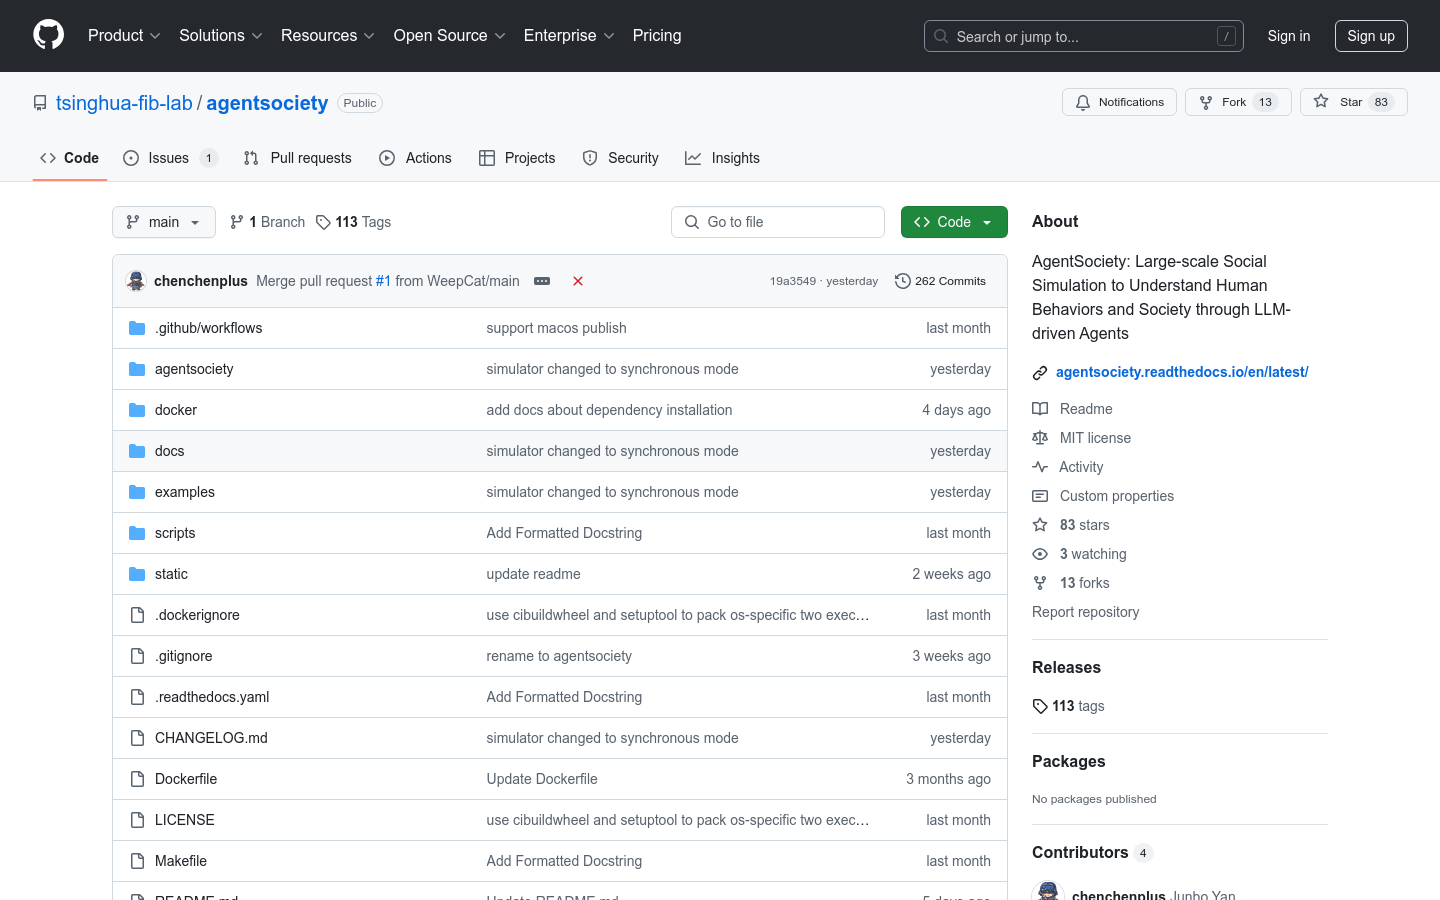Open the examples folder
1440x900 pixels.
point(185,492)
